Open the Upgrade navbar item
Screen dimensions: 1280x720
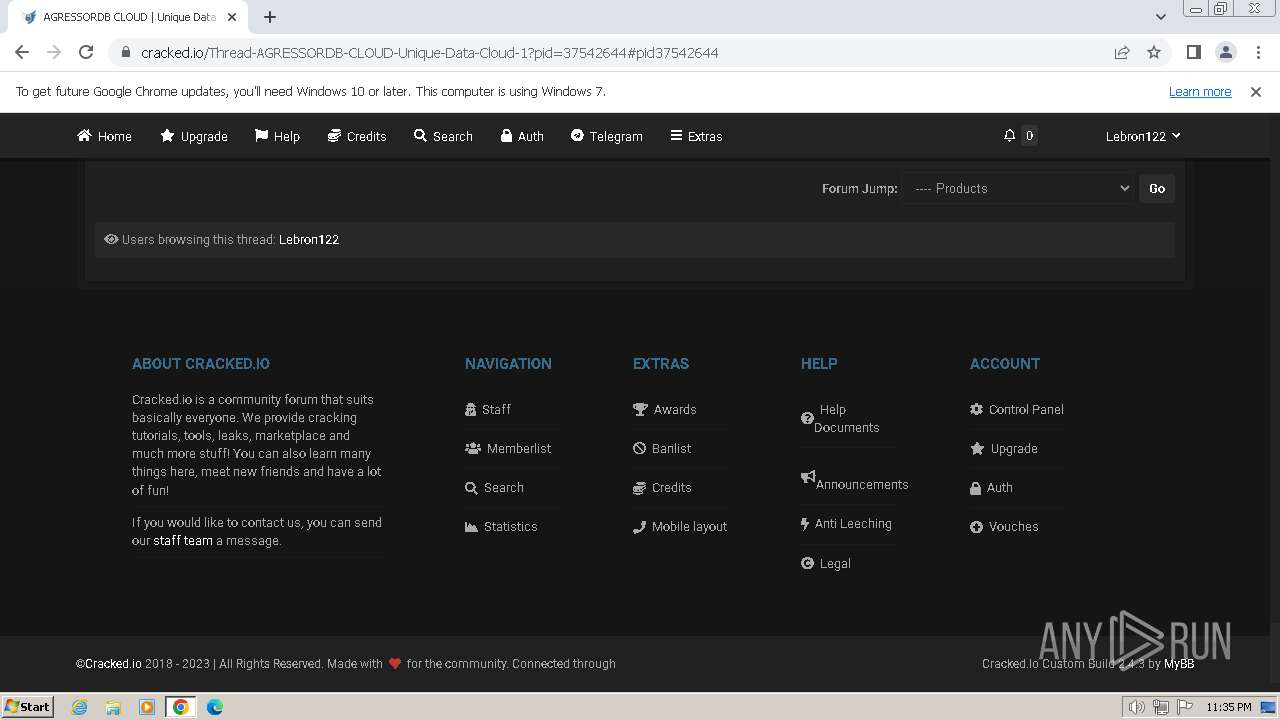194,136
